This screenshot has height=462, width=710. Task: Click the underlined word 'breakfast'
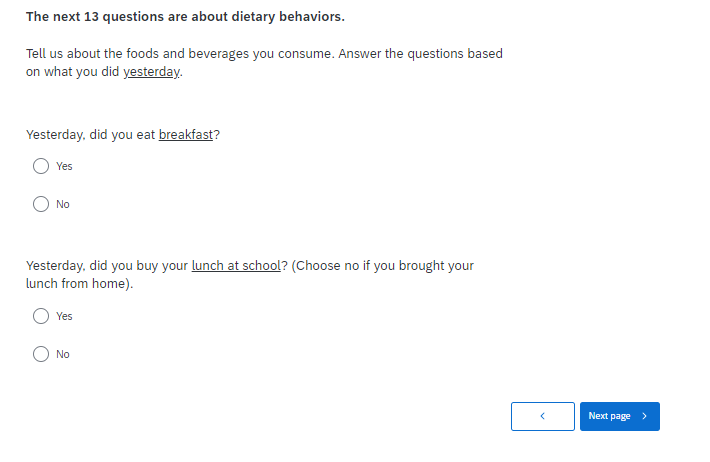tap(186, 135)
